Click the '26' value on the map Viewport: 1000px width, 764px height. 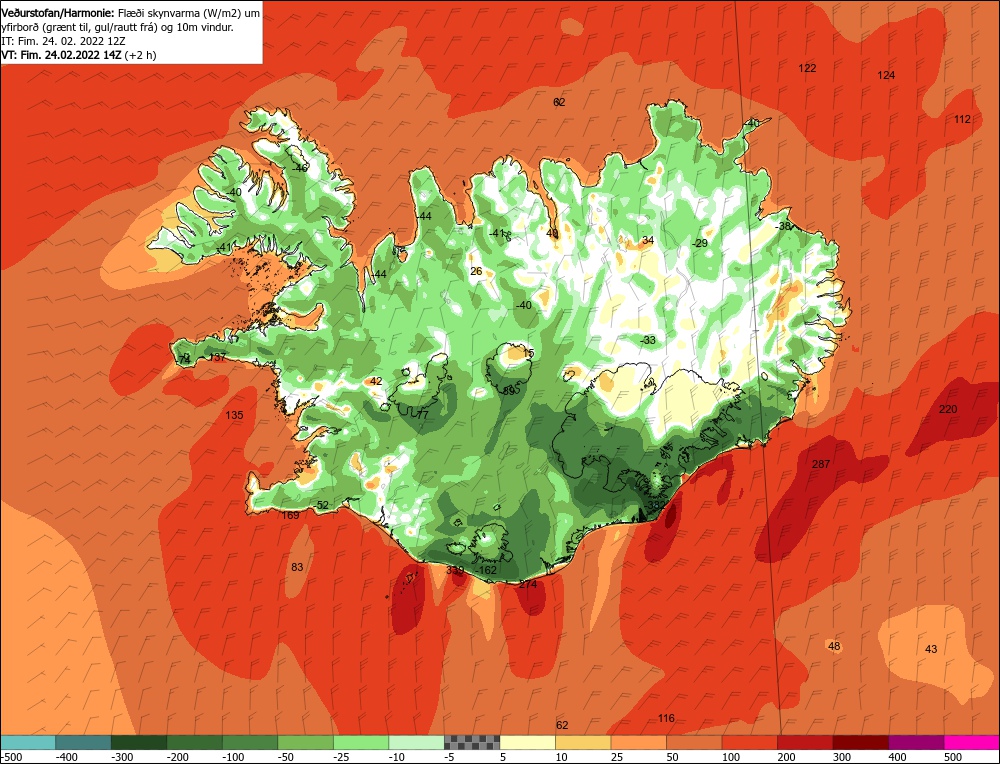[x=476, y=272]
